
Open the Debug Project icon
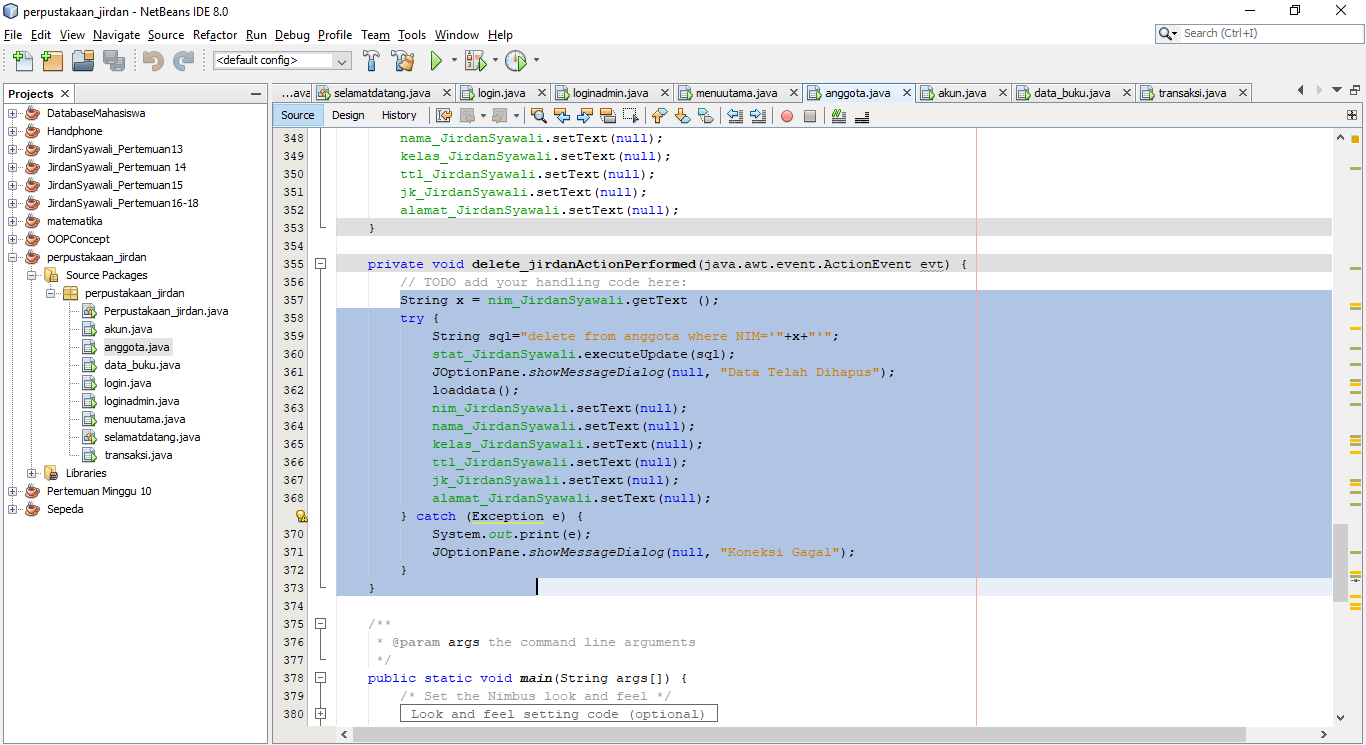tap(475, 59)
